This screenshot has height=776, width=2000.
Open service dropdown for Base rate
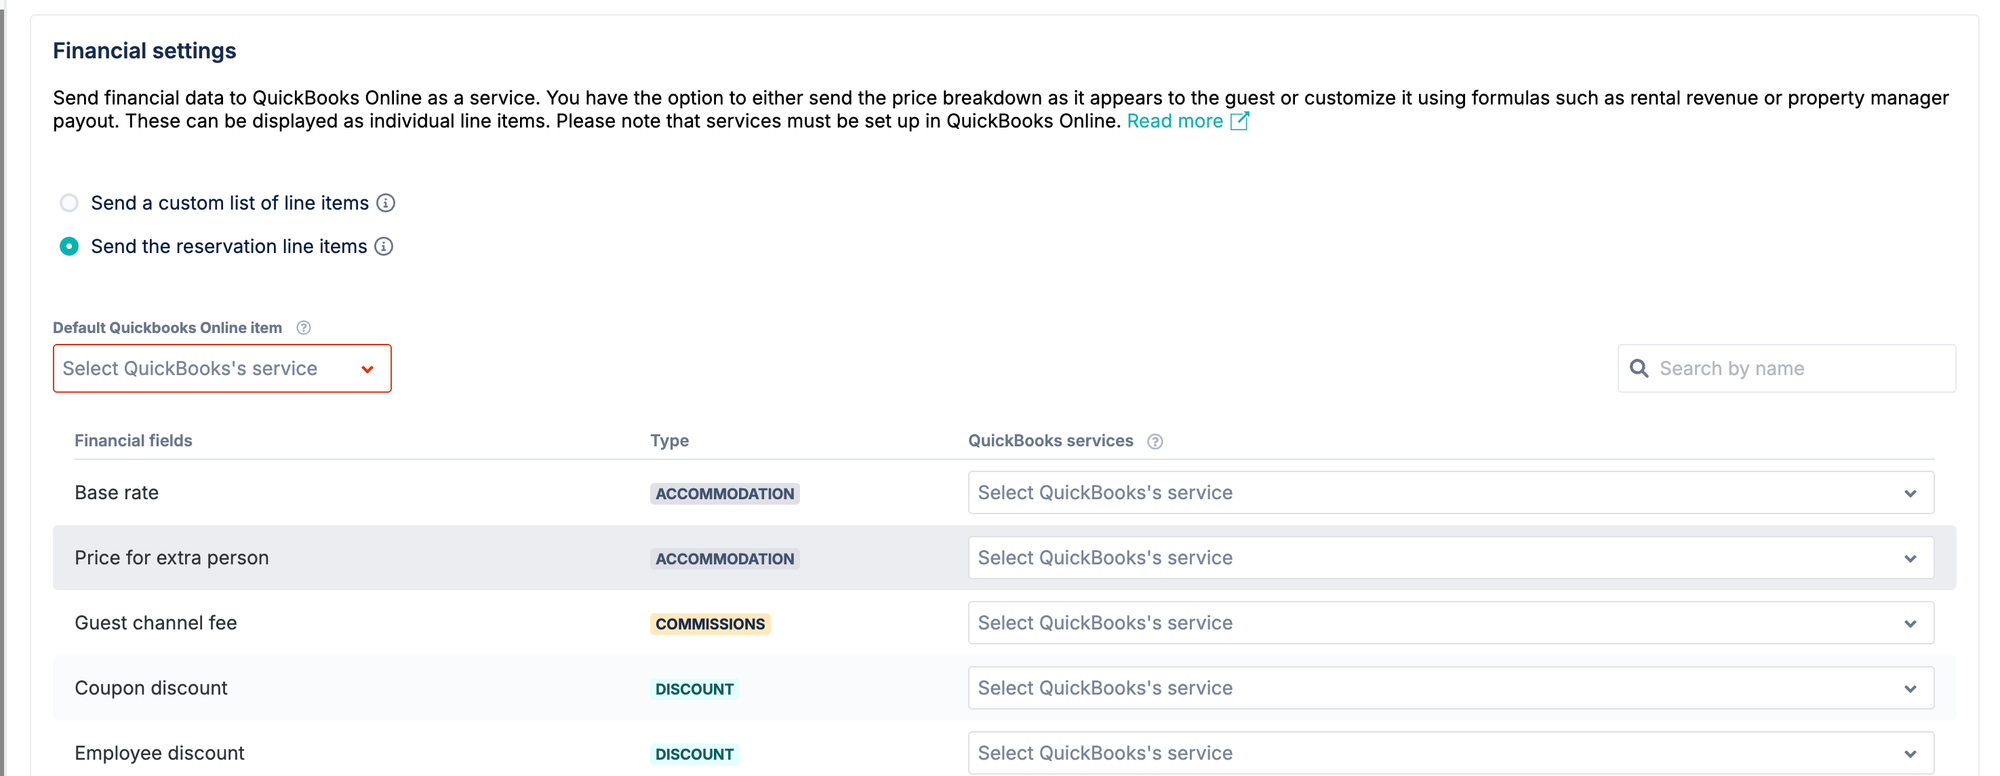[1451, 493]
